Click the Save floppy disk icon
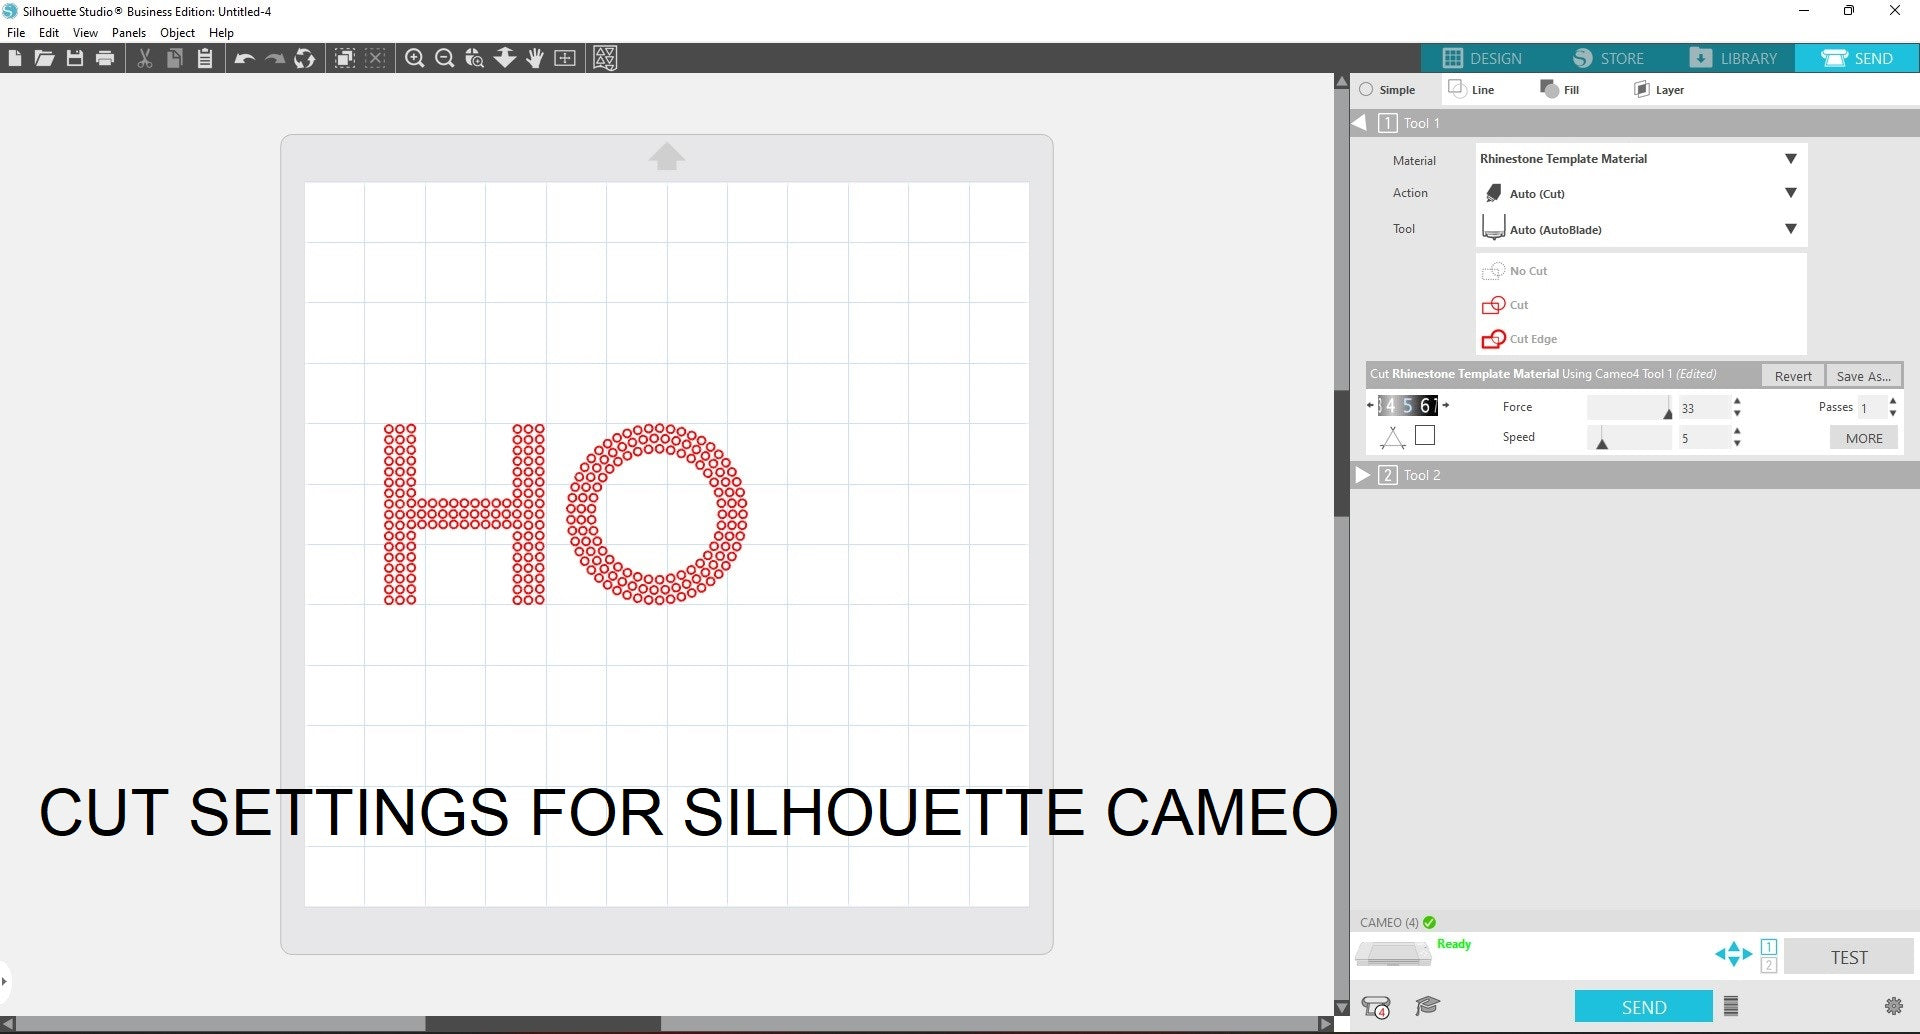Image resolution: width=1920 pixels, height=1034 pixels. [x=75, y=59]
